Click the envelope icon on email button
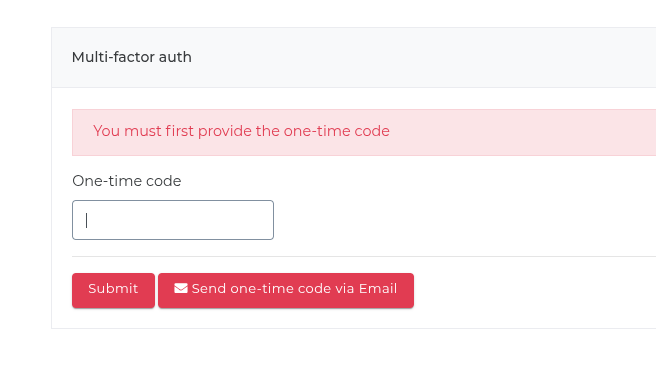656x381 pixels. coord(181,289)
